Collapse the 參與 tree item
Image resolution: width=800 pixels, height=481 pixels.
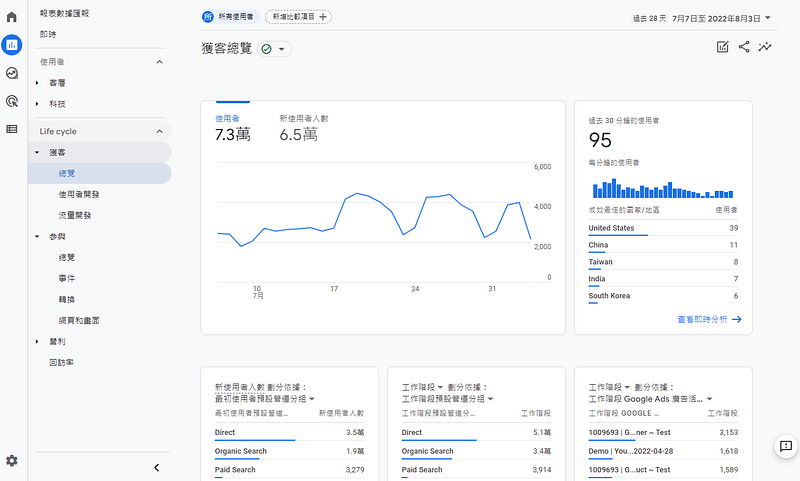click(x=37, y=236)
